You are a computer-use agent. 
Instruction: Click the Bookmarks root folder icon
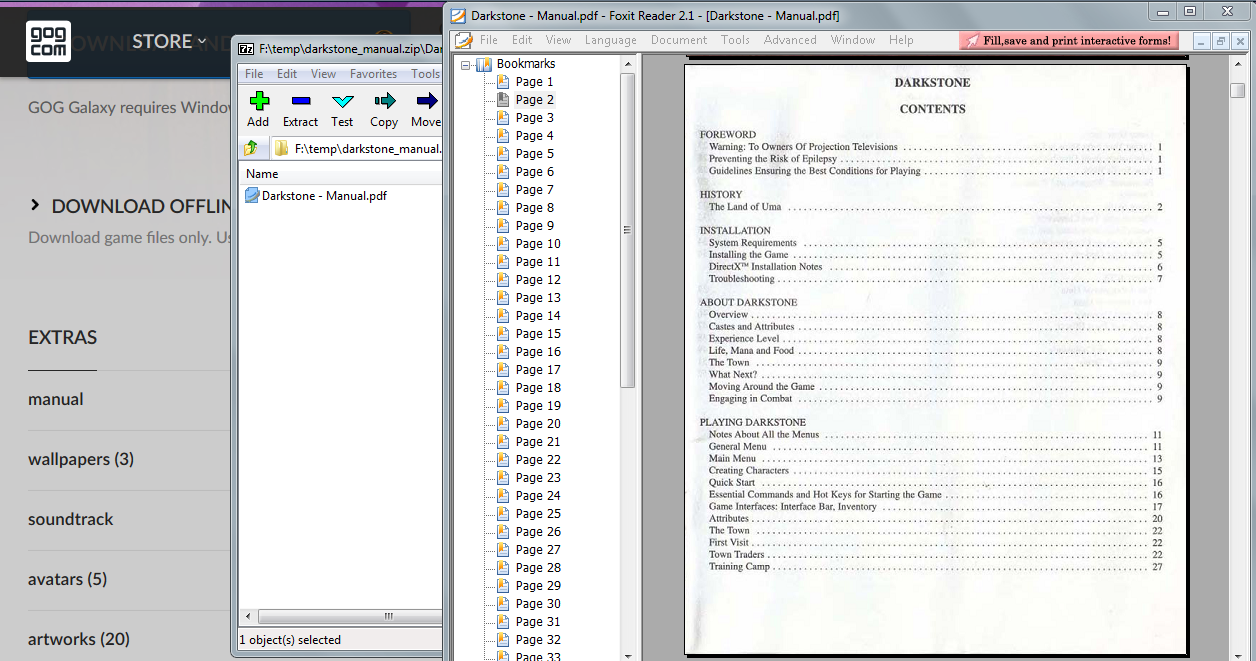[x=484, y=64]
